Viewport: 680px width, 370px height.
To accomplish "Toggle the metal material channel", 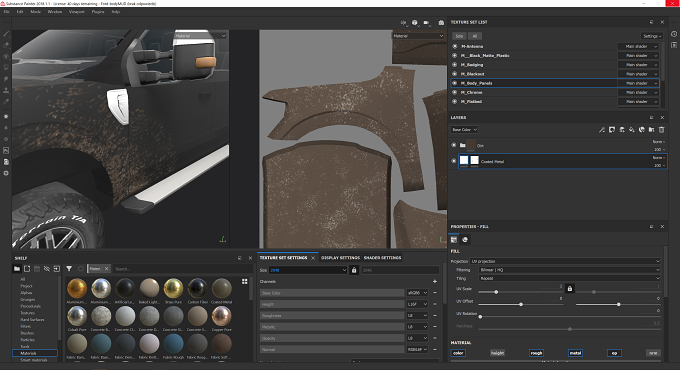I will [575, 353].
